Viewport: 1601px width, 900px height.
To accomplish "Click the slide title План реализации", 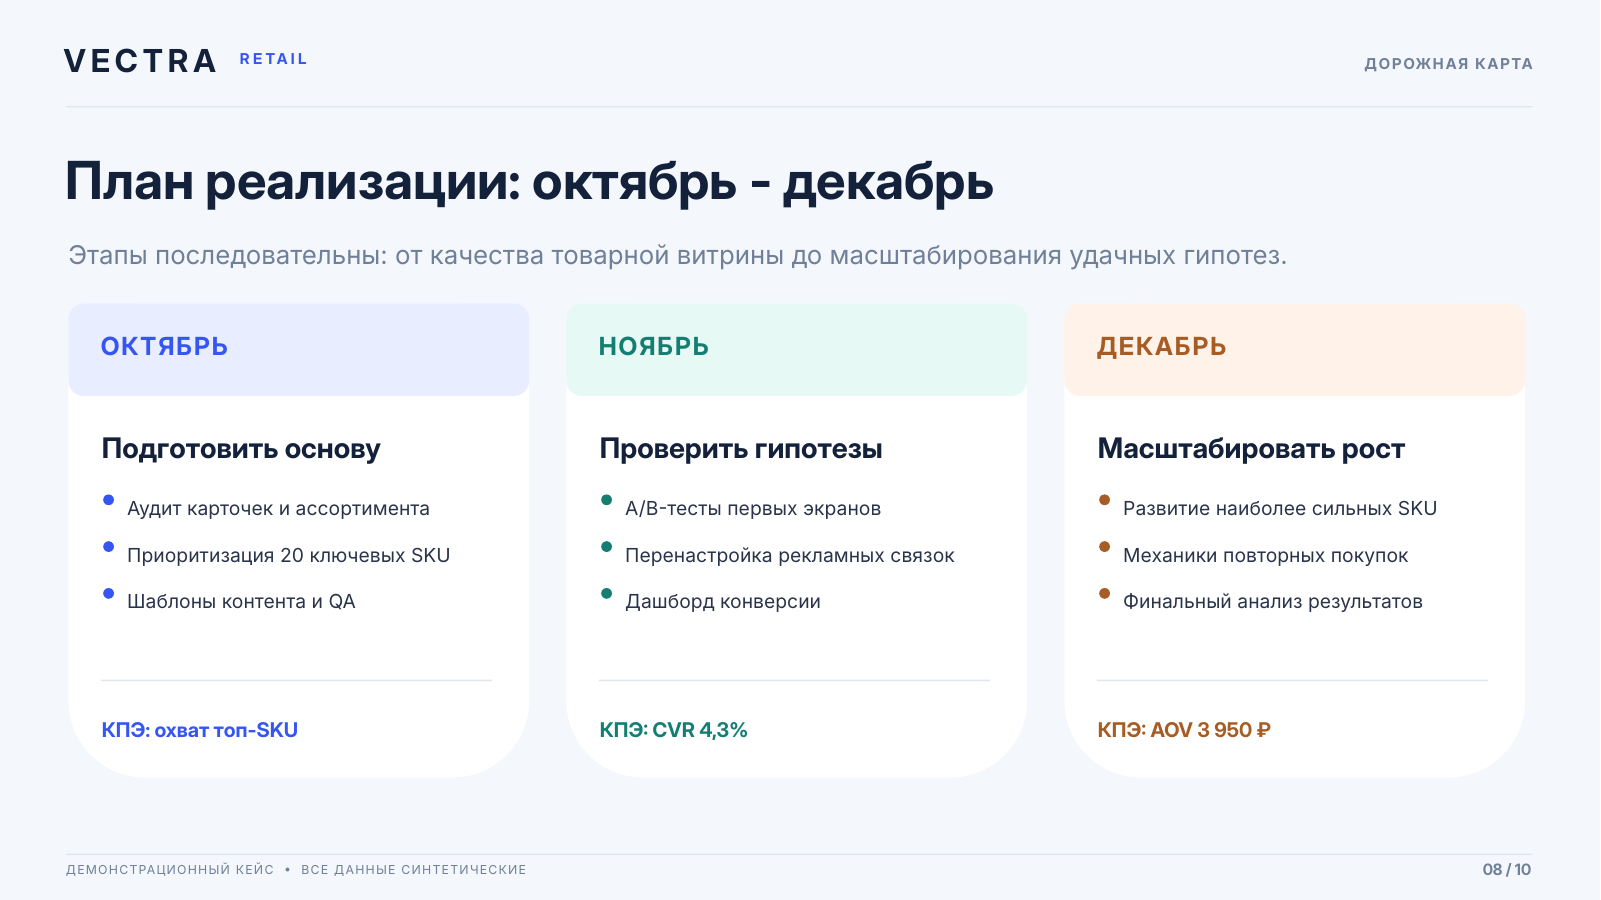I will point(529,182).
